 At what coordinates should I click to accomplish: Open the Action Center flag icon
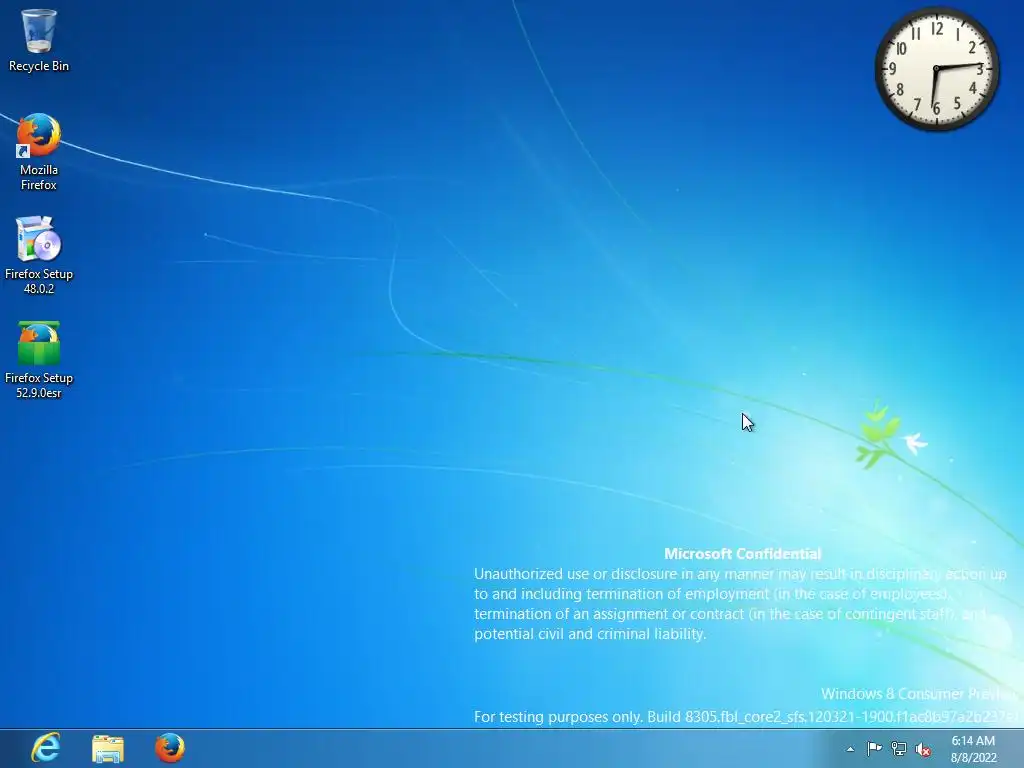[x=874, y=749]
